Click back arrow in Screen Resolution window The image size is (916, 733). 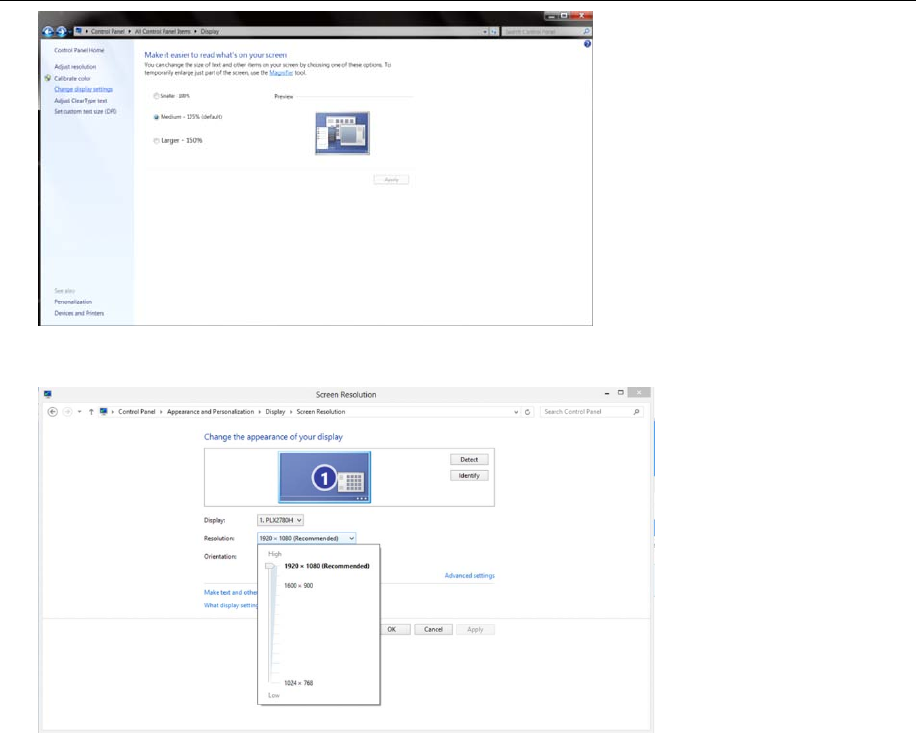pos(53,412)
